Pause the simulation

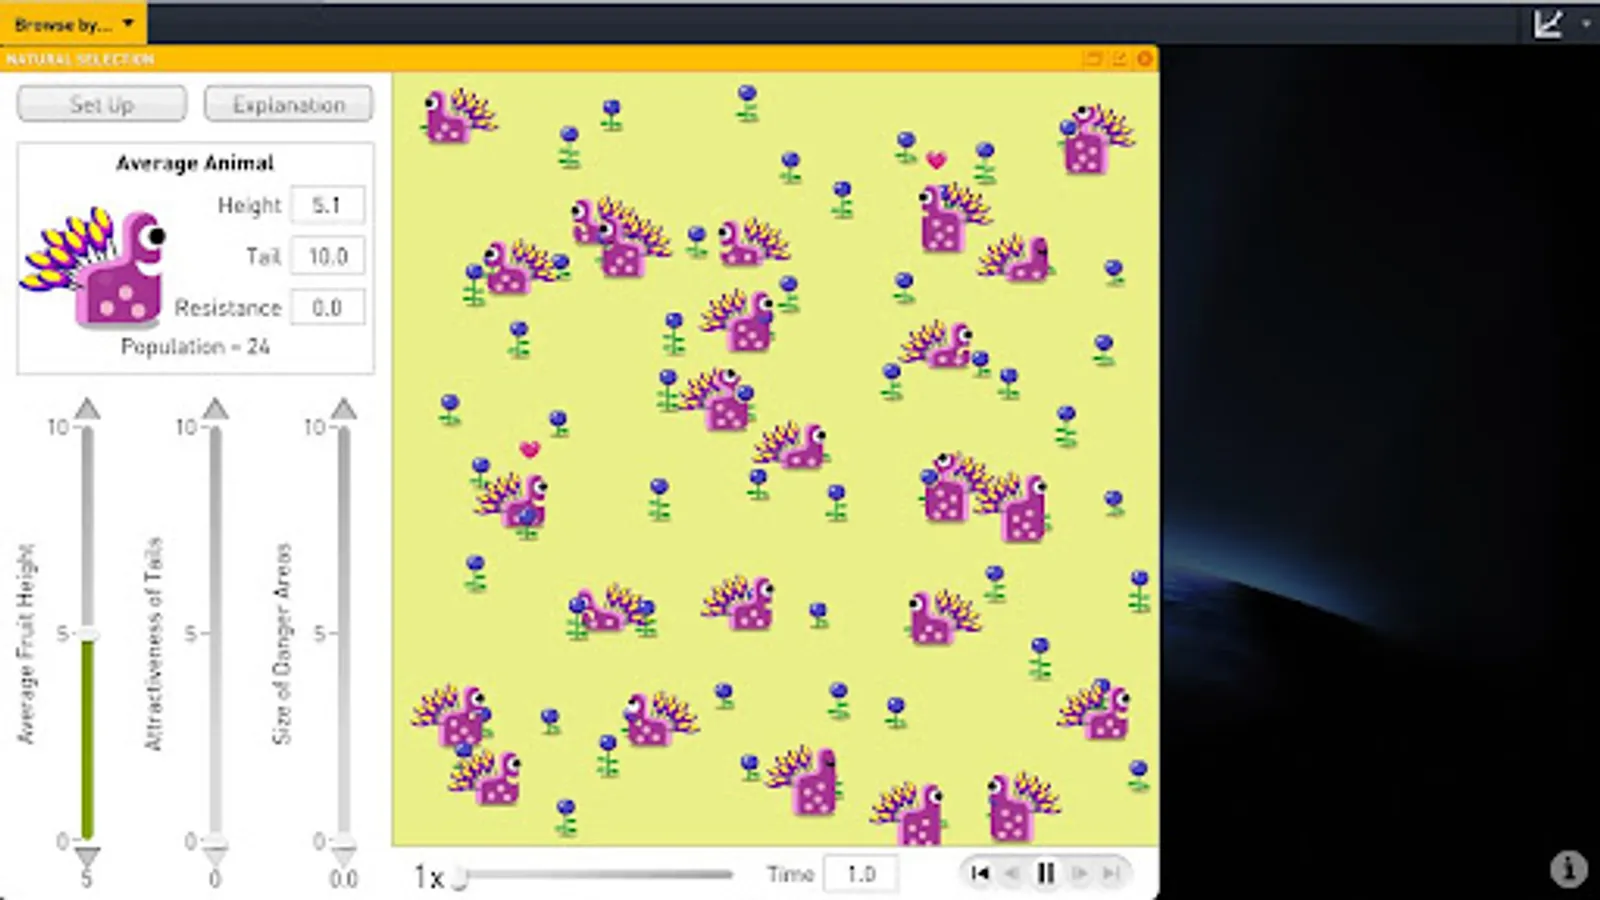(x=1046, y=874)
